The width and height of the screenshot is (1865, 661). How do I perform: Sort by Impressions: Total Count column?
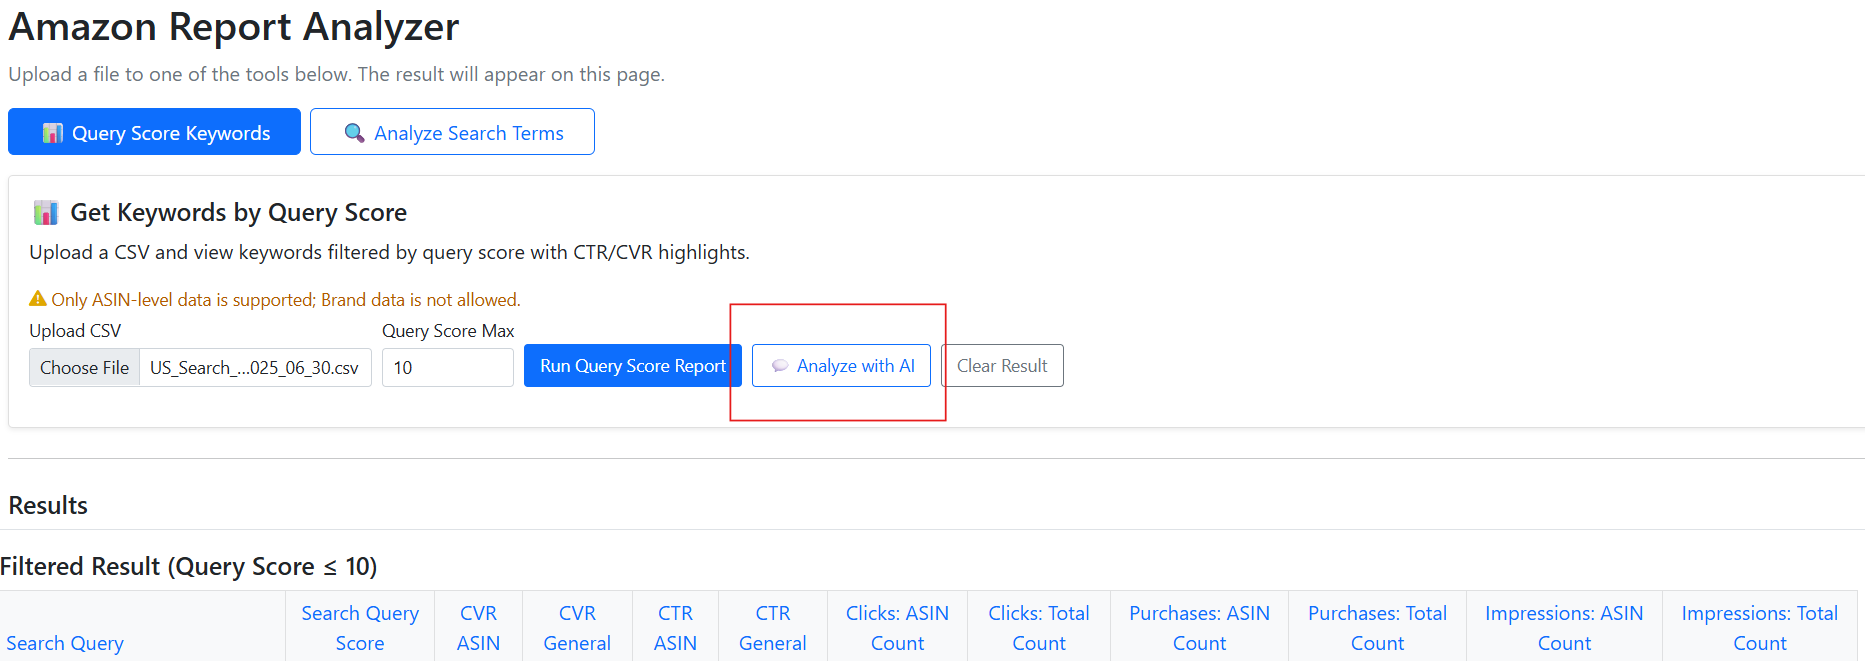[1759, 628]
